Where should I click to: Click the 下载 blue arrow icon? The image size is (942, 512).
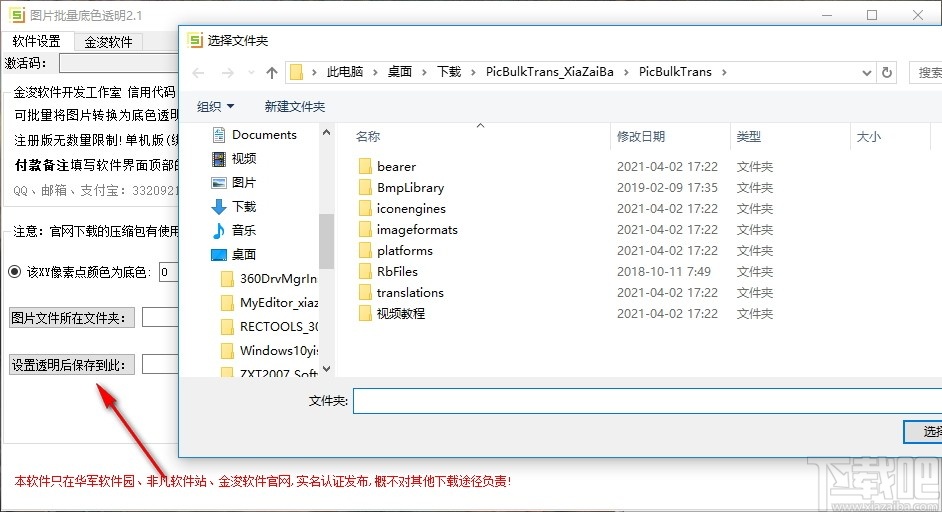(x=219, y=207)
